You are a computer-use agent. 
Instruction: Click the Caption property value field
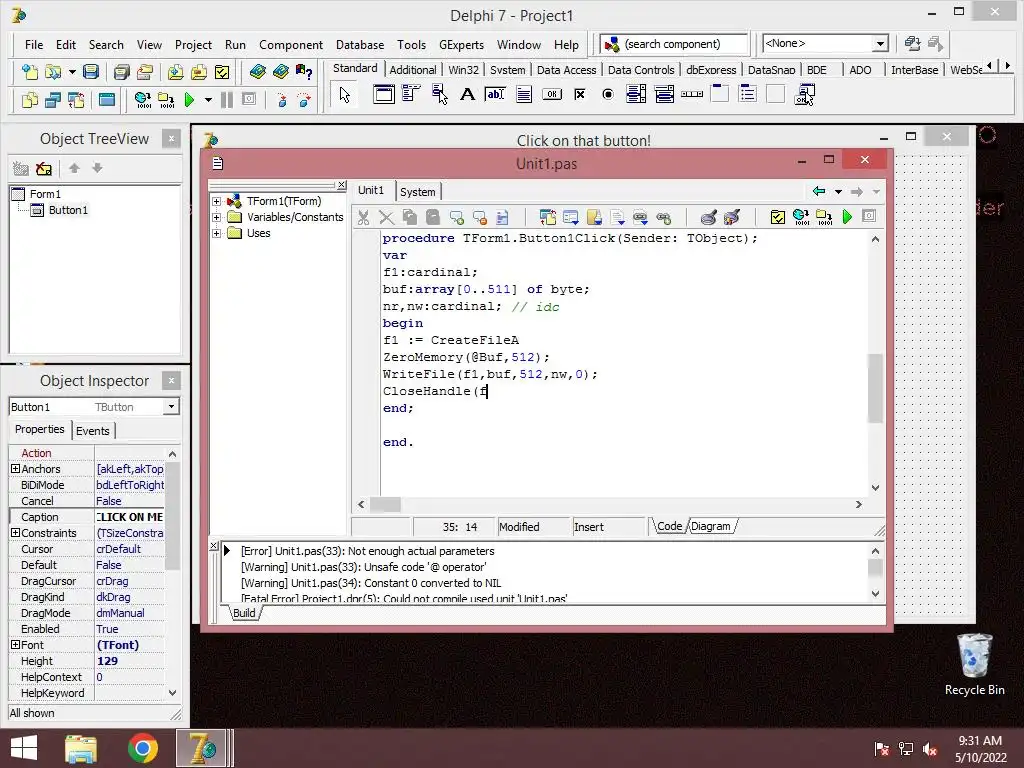(x=129, y=517)
